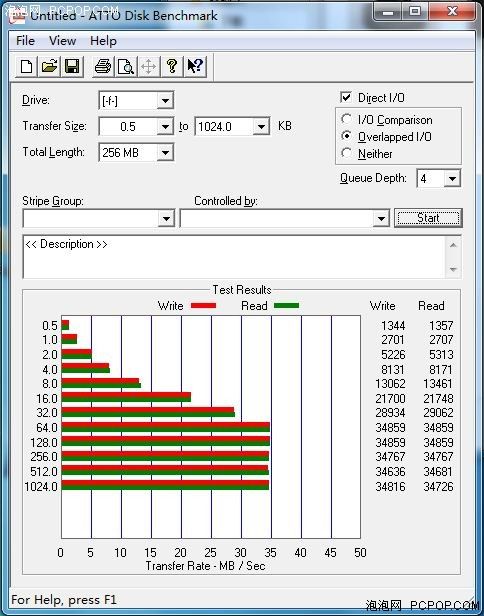
Task: Expand the Queue Depth dropdown
Action: click(x=452, y=179)
